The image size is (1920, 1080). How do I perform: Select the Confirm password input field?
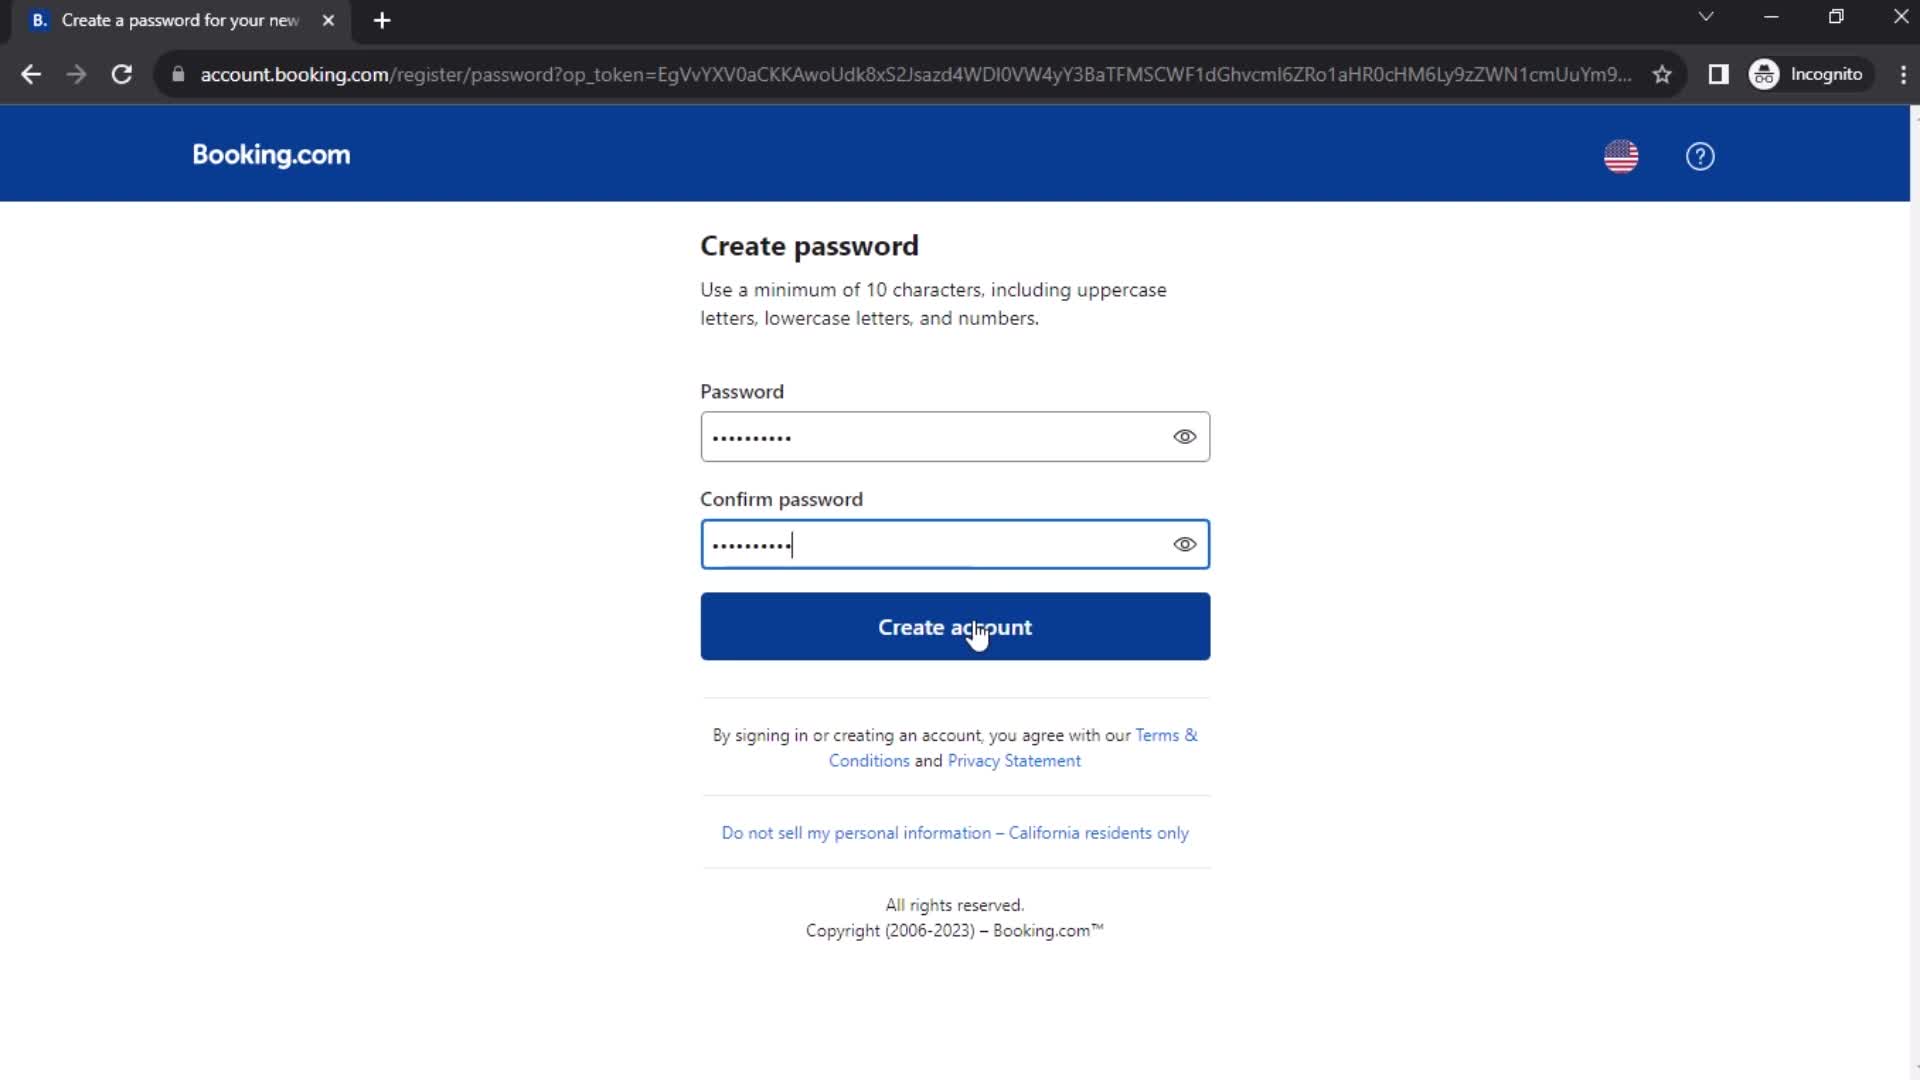(x=955, y=545)
